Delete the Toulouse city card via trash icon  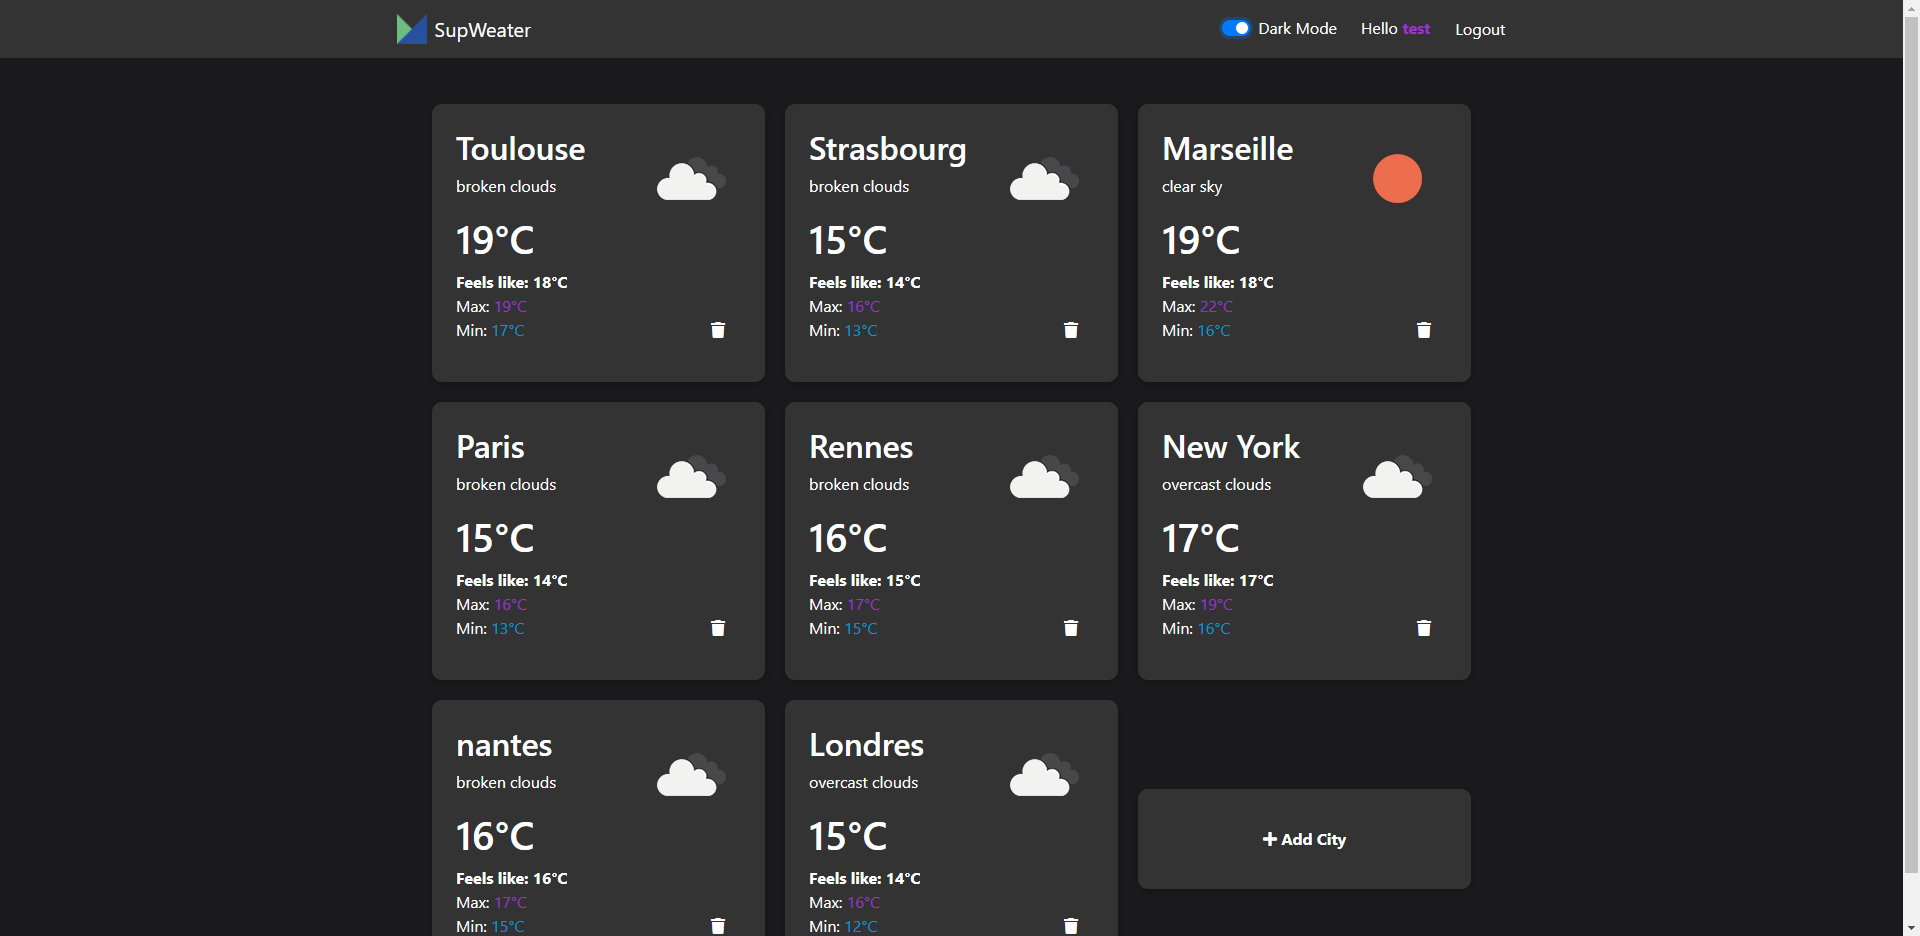[717, 330]
